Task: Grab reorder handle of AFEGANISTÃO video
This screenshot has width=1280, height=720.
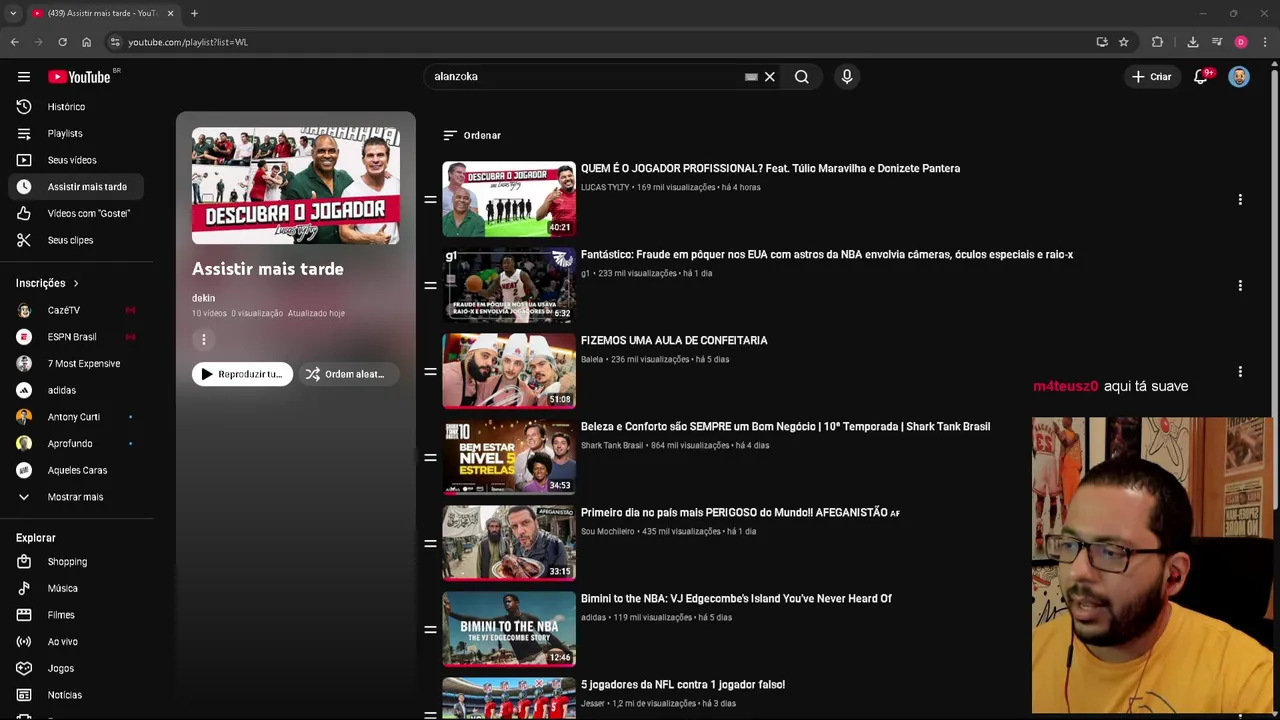Action: (430, 544)
